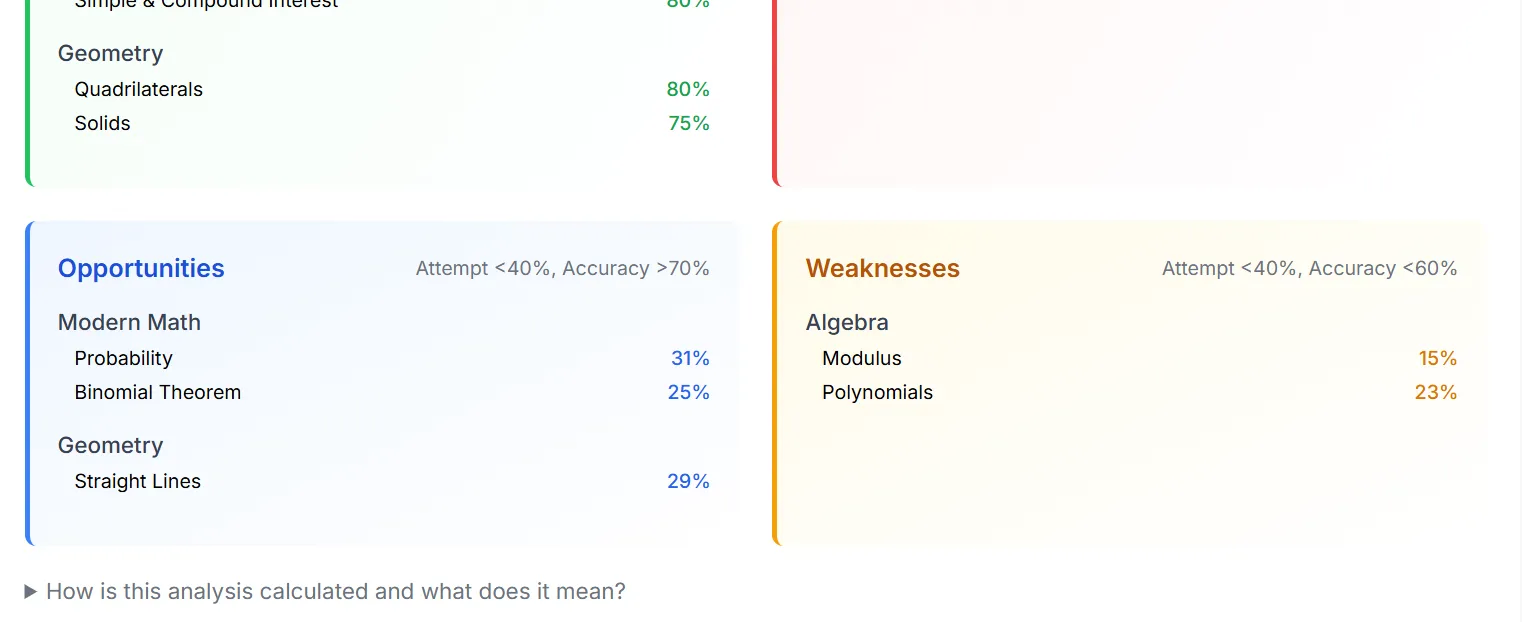Select the Modern Math category label

pyautogui.click(x=129, y=322)
